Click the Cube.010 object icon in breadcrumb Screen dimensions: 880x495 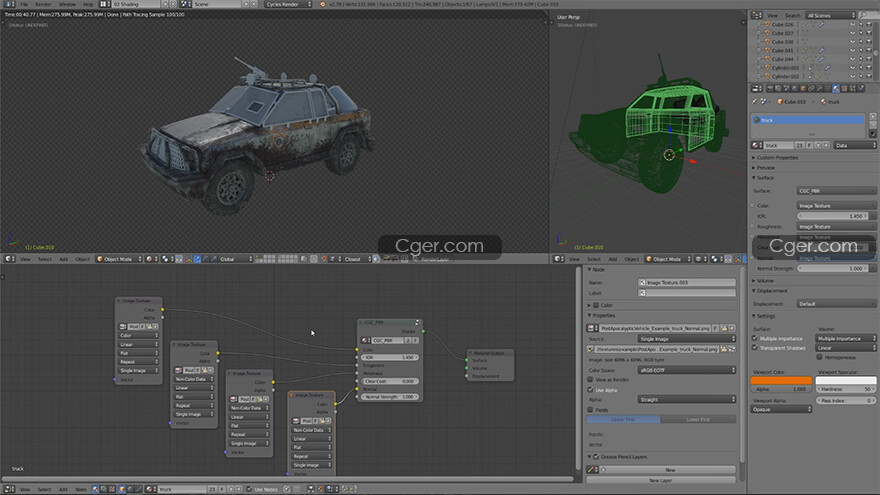tap(780, 102)
